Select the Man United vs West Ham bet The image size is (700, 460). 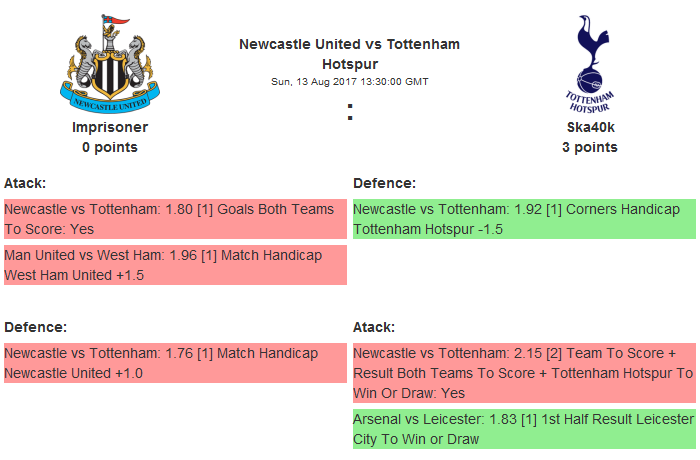(174, 265)
